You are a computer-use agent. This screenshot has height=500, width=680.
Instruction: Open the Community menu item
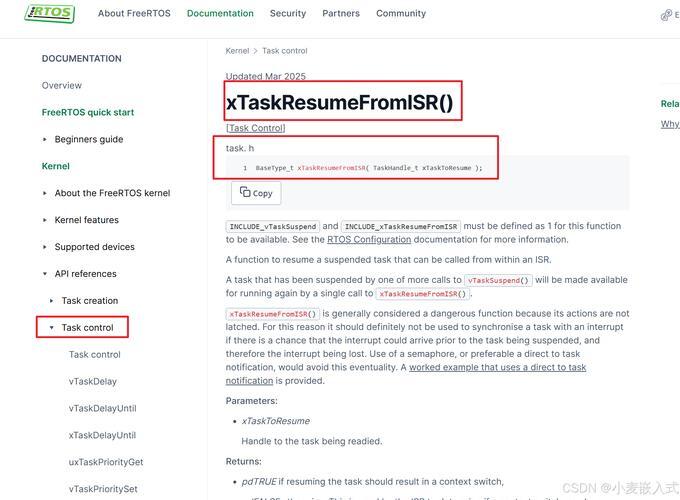tap(401, 13)
